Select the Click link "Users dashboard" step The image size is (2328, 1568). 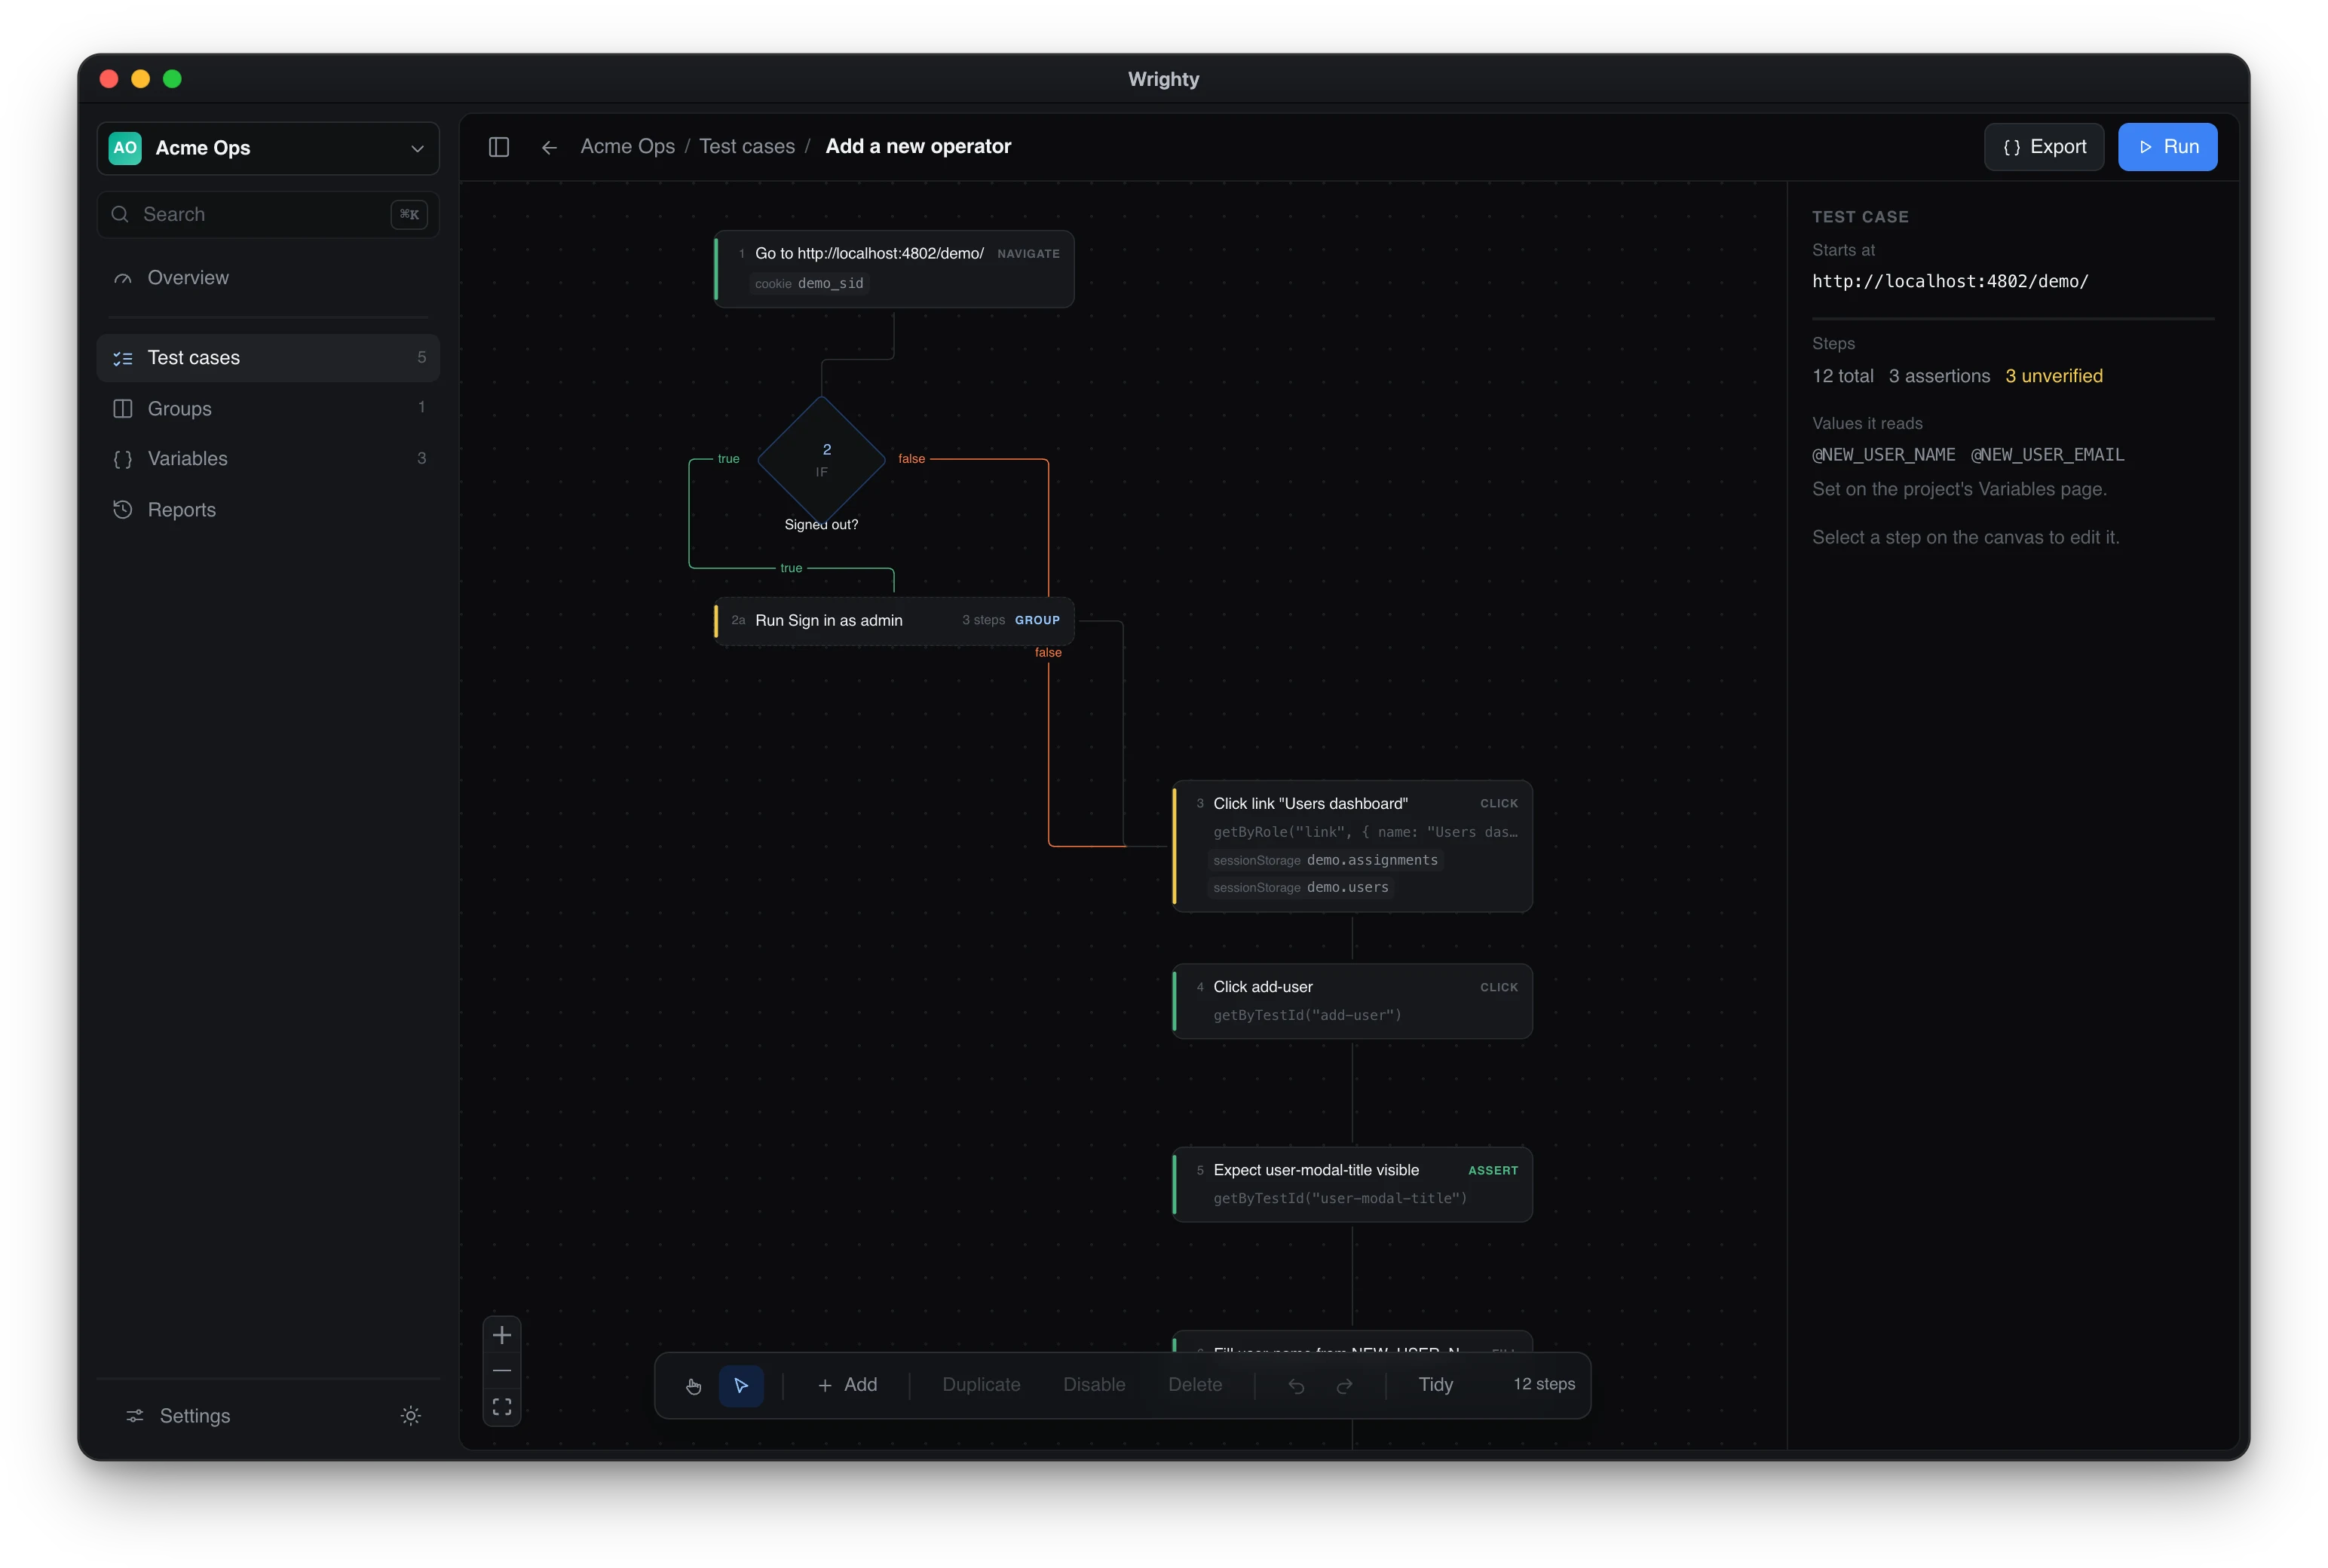(1352, 846)
